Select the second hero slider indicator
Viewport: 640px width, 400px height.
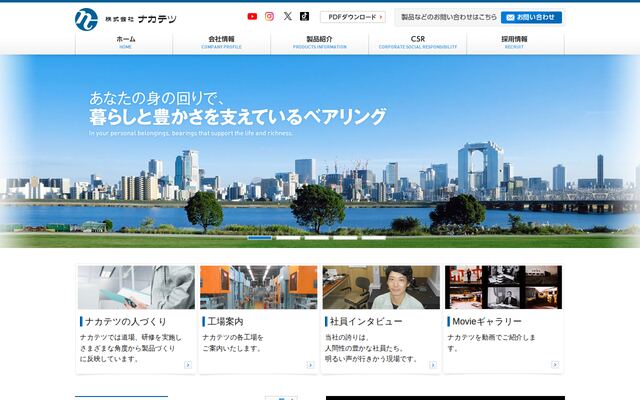pos(288,238)
